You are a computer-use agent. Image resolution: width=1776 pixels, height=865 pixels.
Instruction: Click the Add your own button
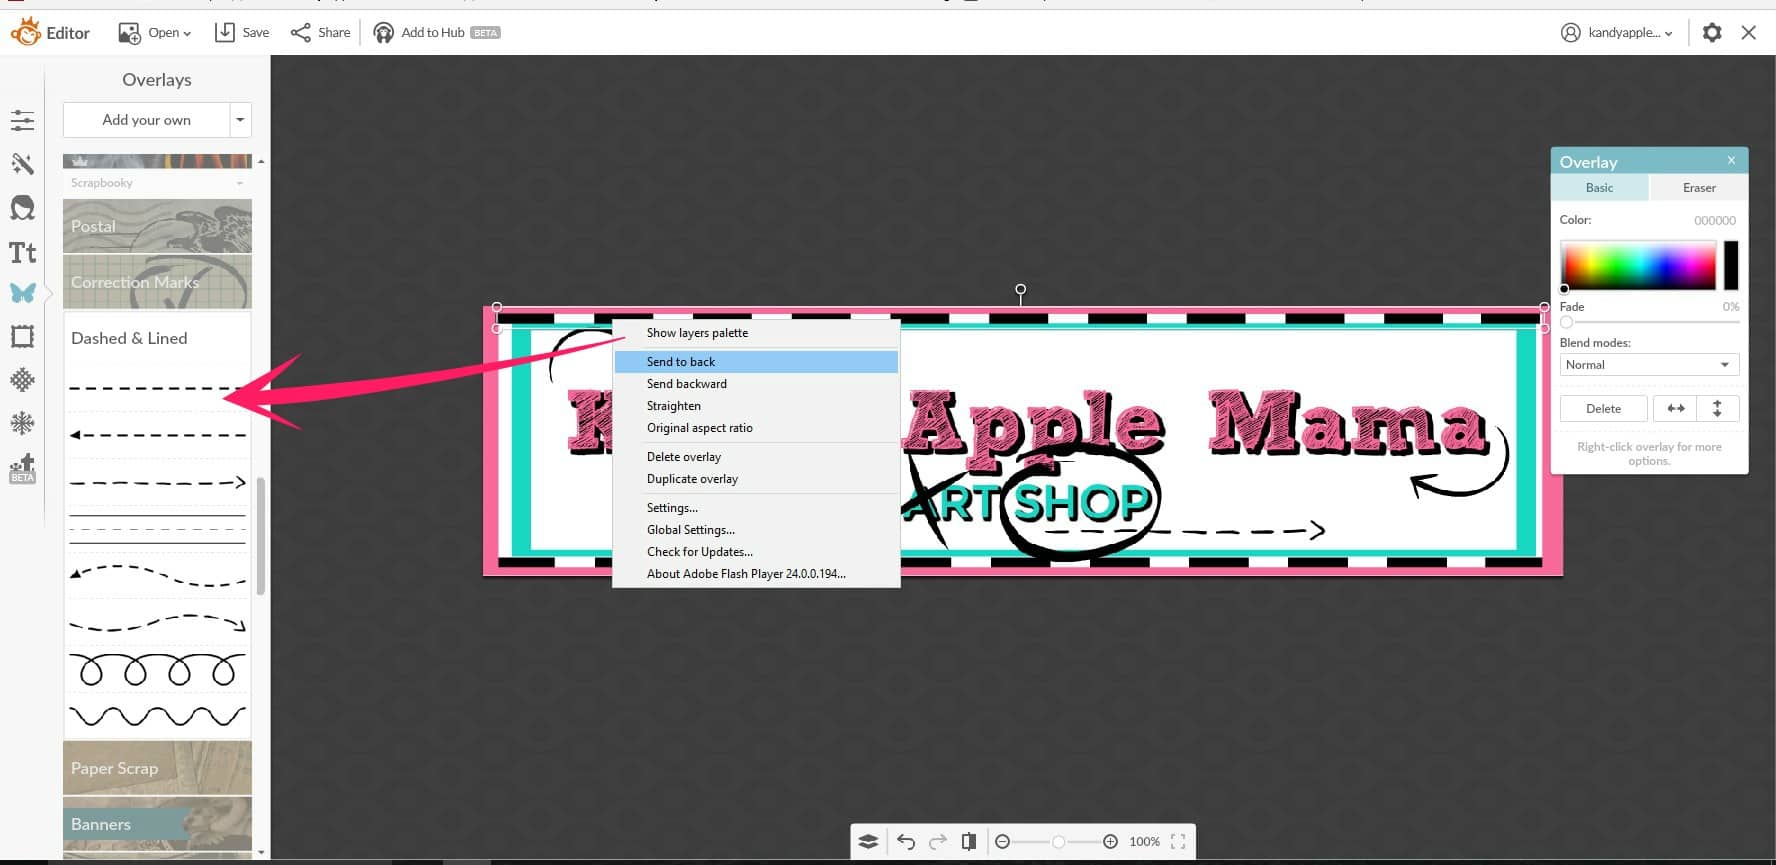tap(146, 120)
